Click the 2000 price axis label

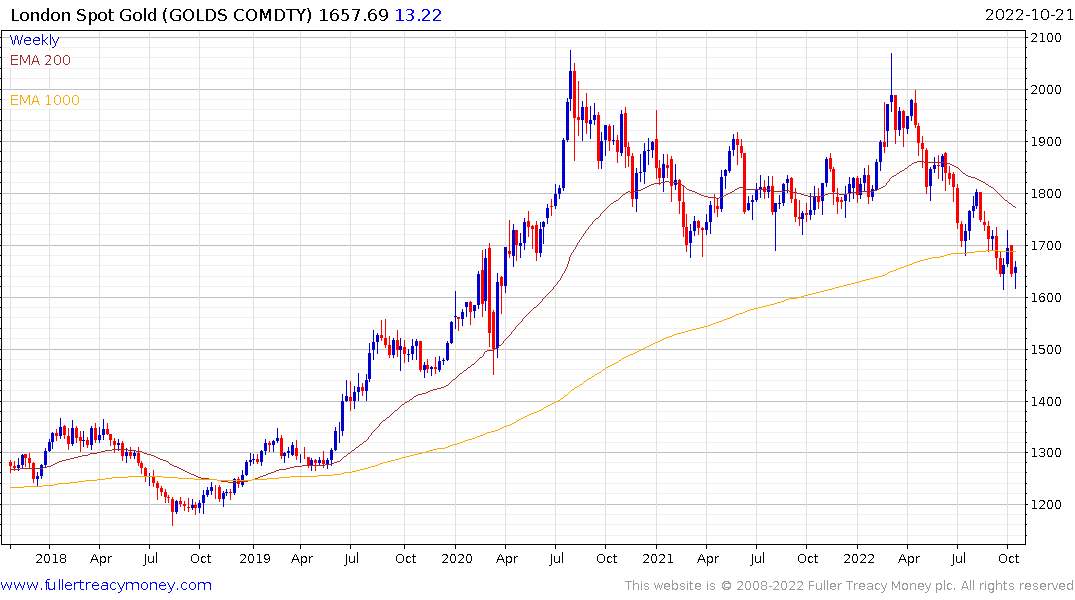click(1046, 90)
